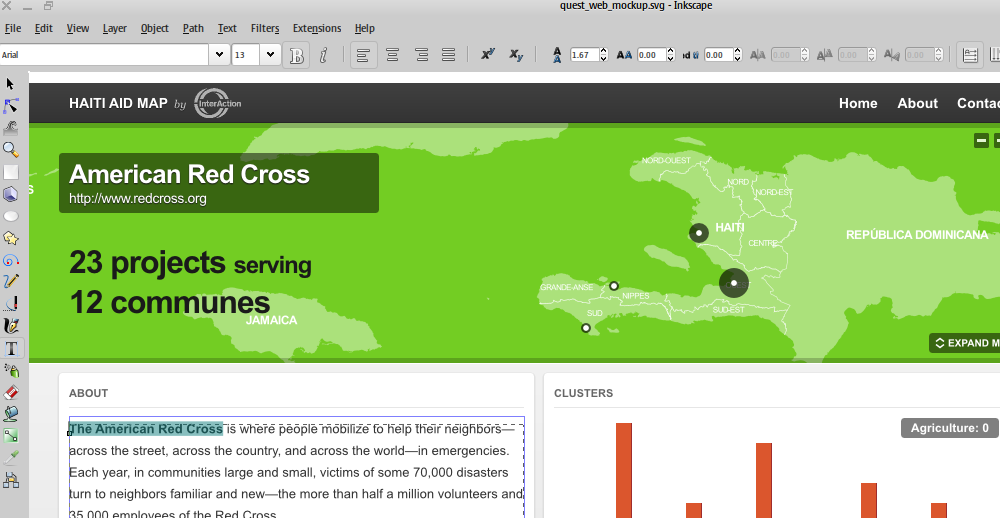This screenshot has height=518, width=1000.
Task: Toggle italic text style
Action: [323, 56]
